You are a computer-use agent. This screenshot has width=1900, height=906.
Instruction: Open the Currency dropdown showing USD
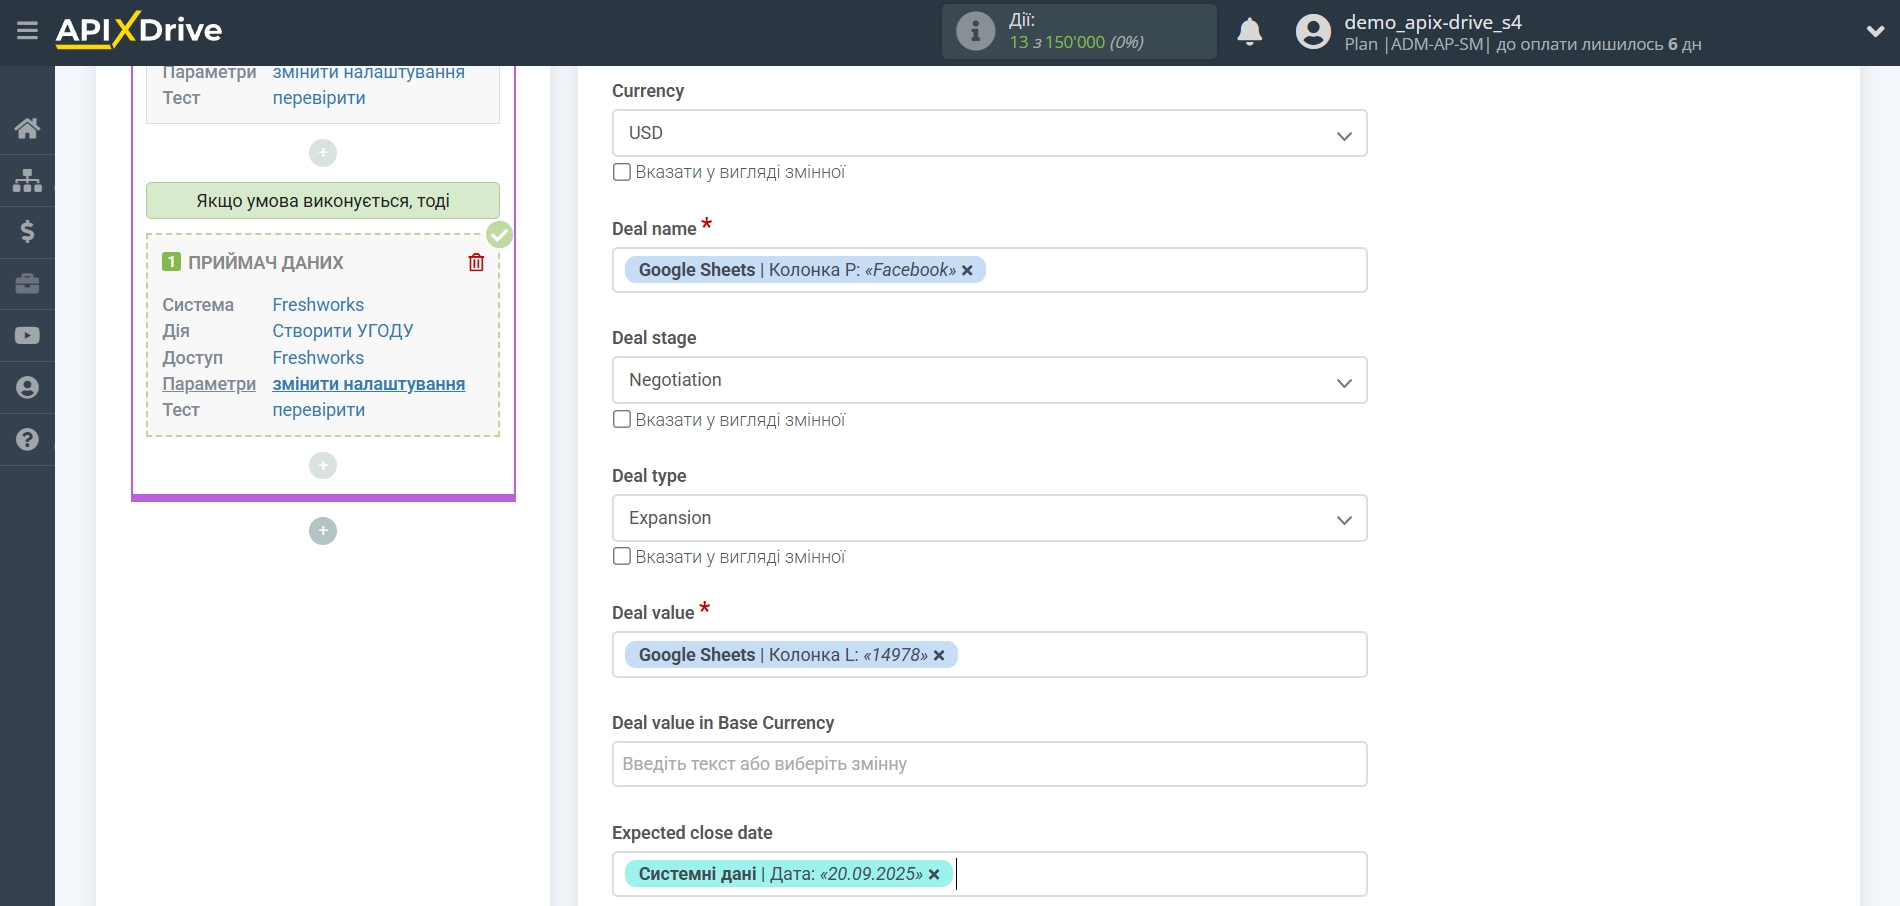988,133
